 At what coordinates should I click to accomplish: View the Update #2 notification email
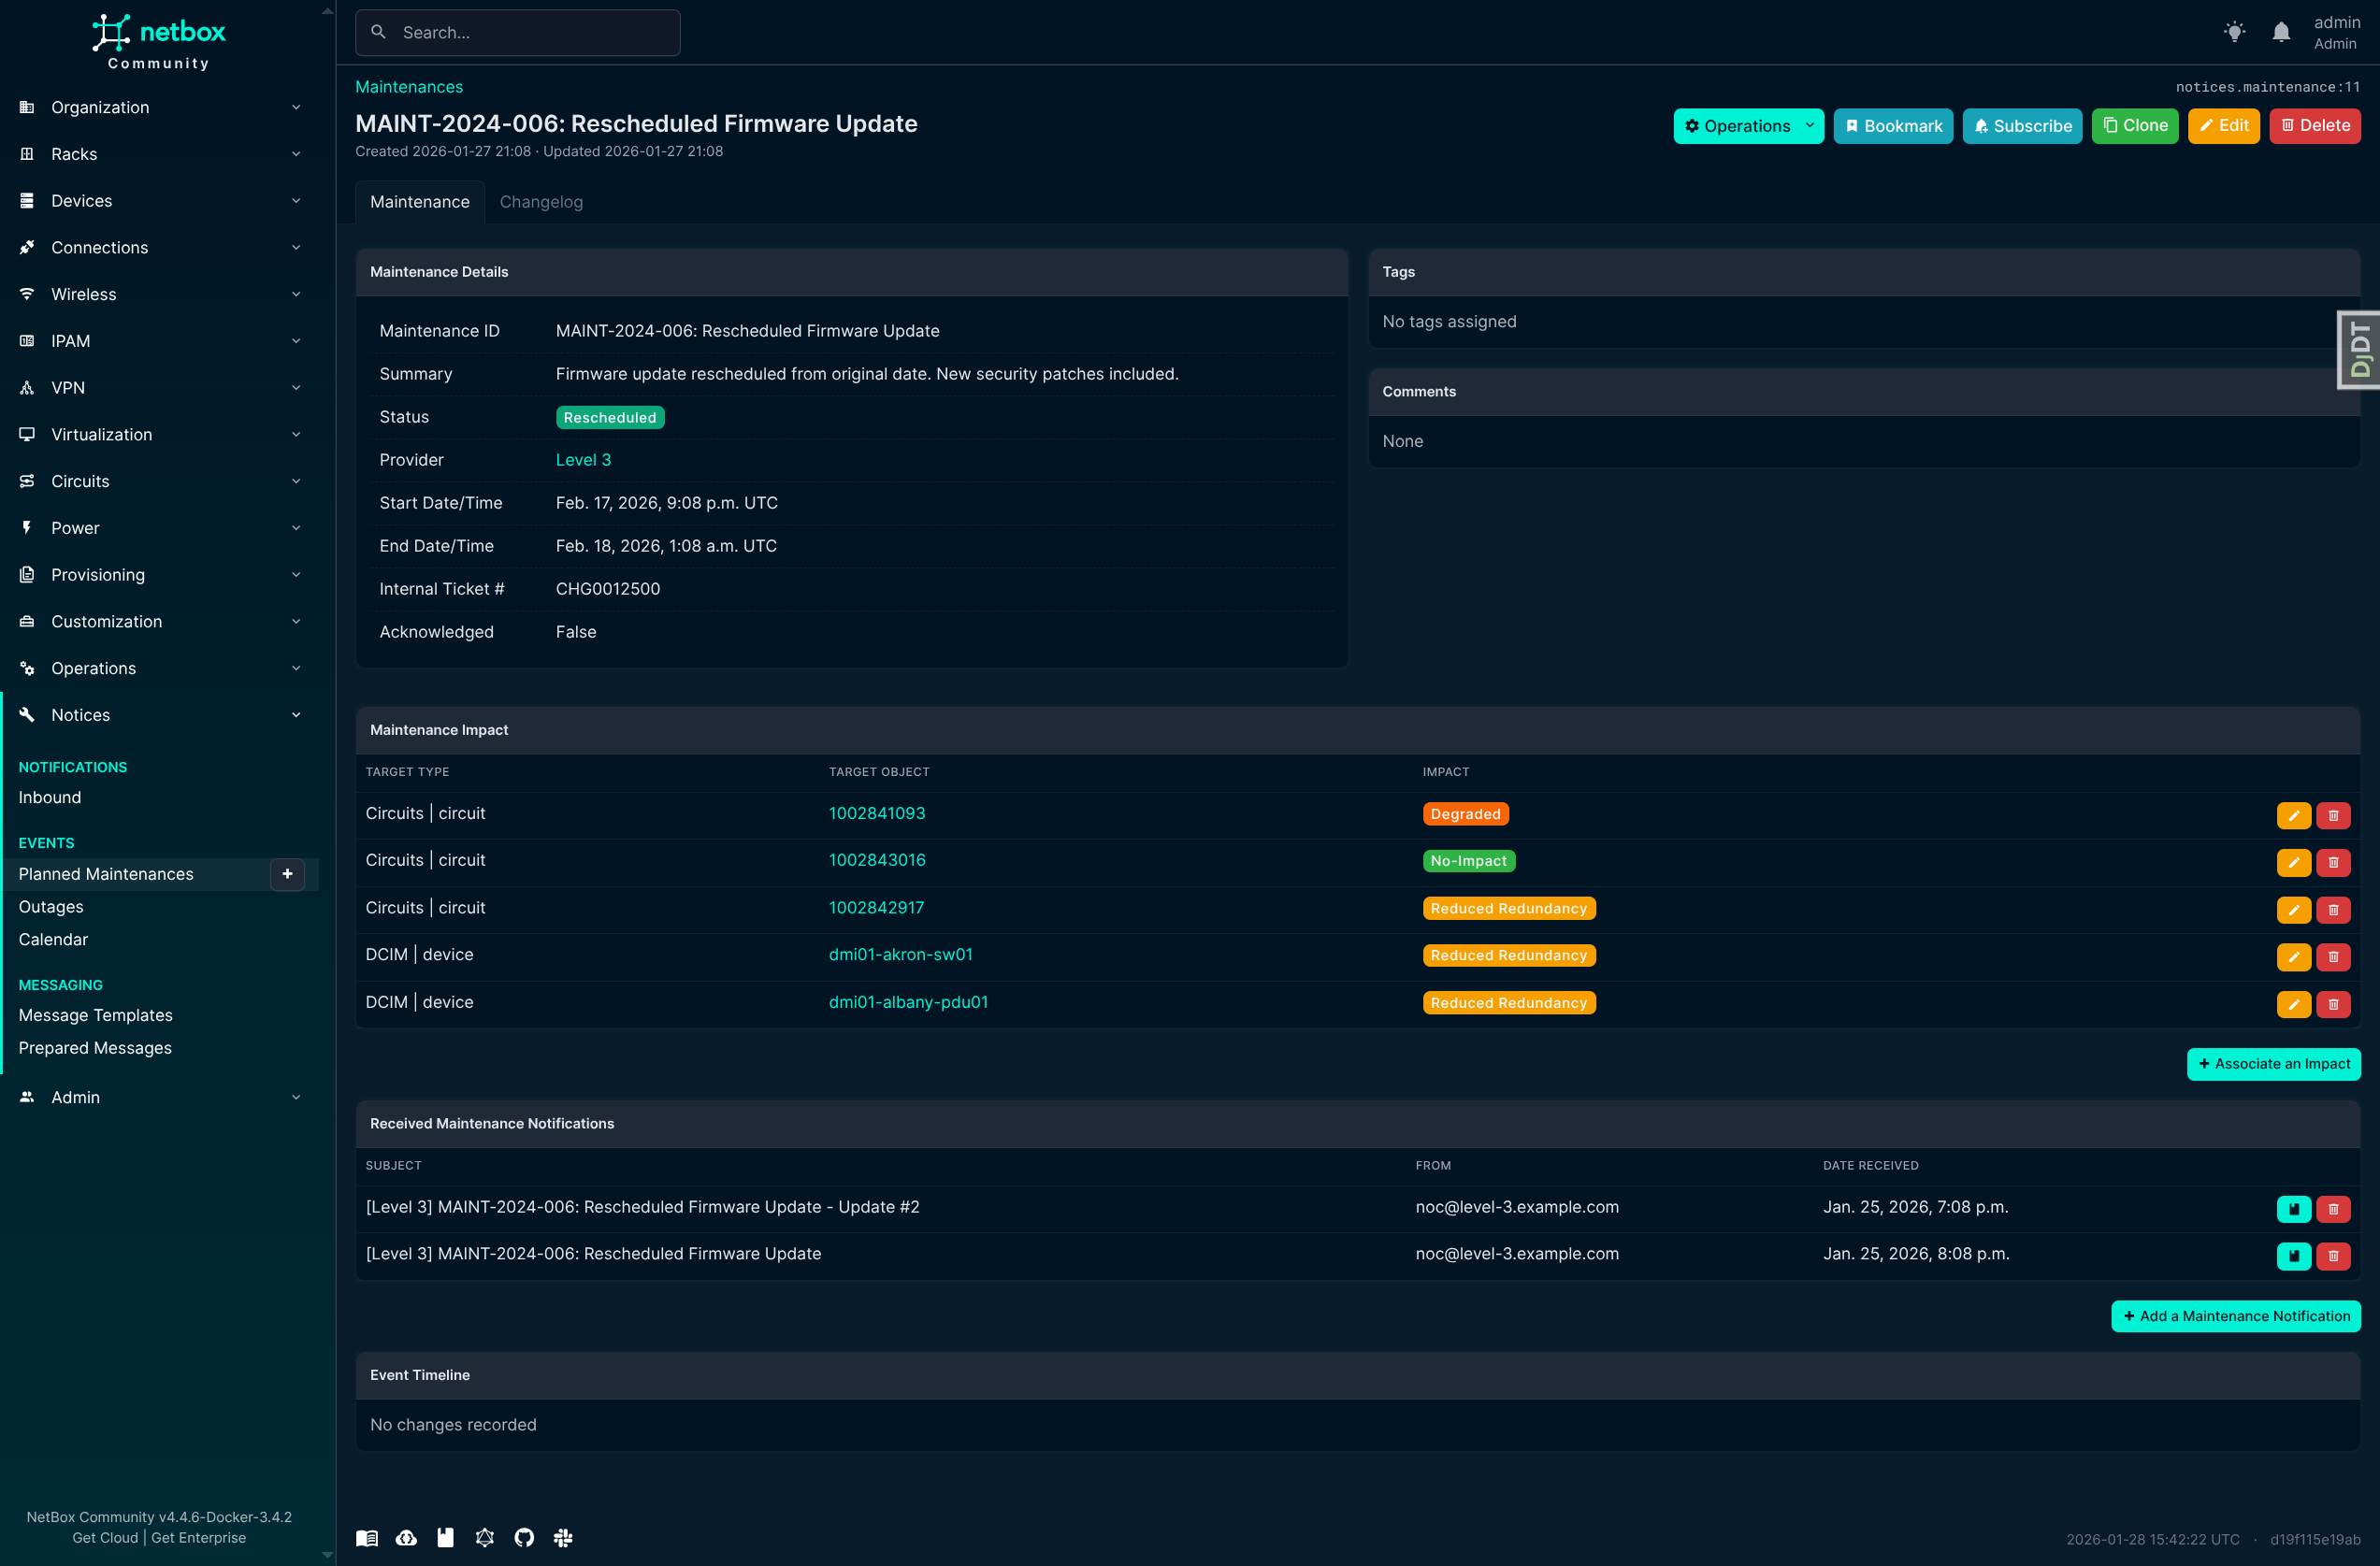[x=2293, y=1209]
